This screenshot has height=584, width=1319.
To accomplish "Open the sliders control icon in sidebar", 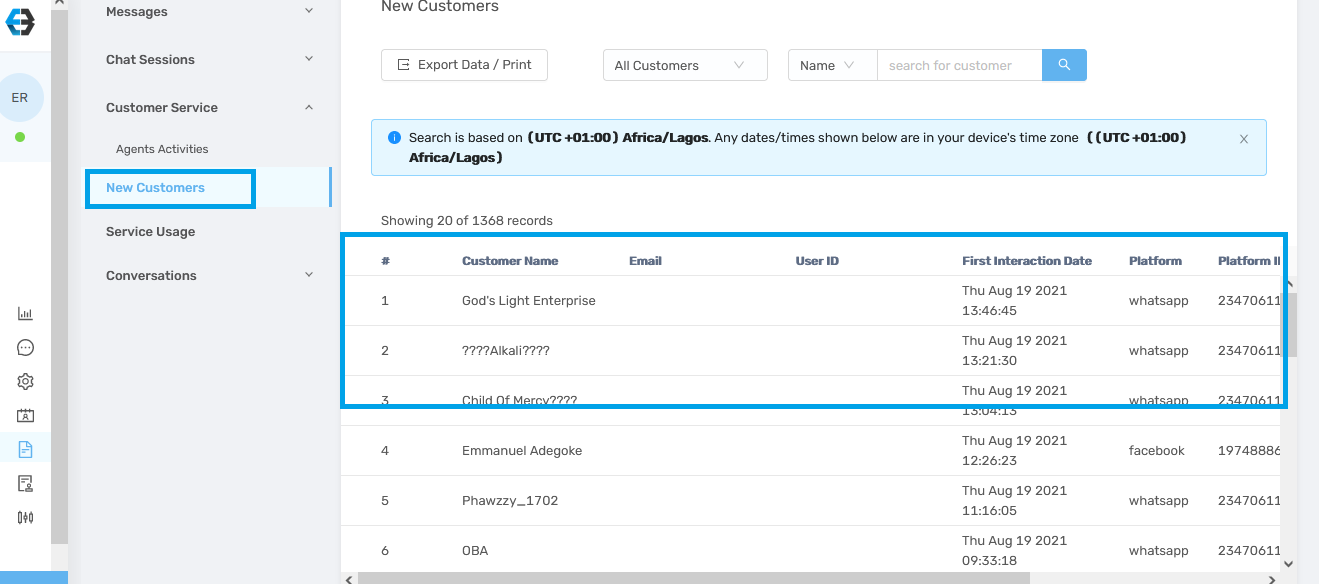I will pos(26,517).
